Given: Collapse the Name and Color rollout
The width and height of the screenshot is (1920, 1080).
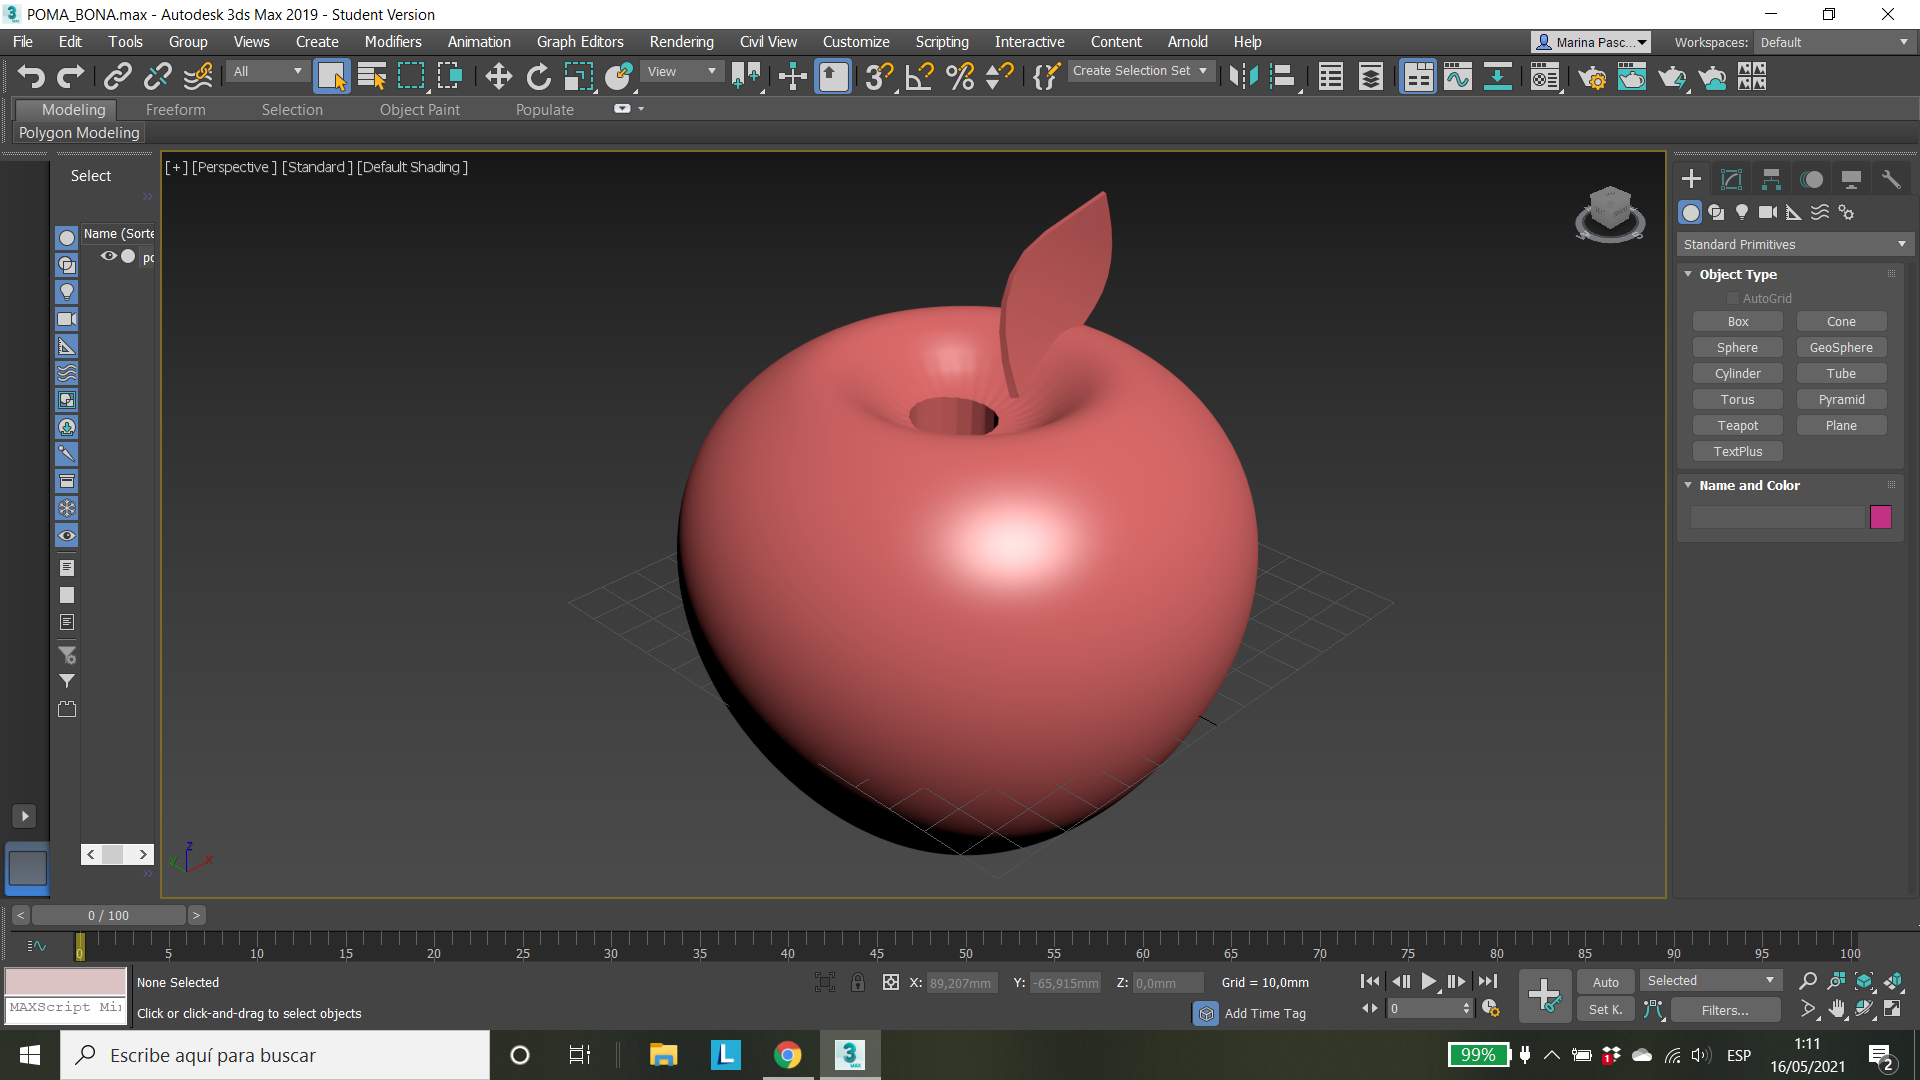Looking at the screenshot, I should [1688, 485].
